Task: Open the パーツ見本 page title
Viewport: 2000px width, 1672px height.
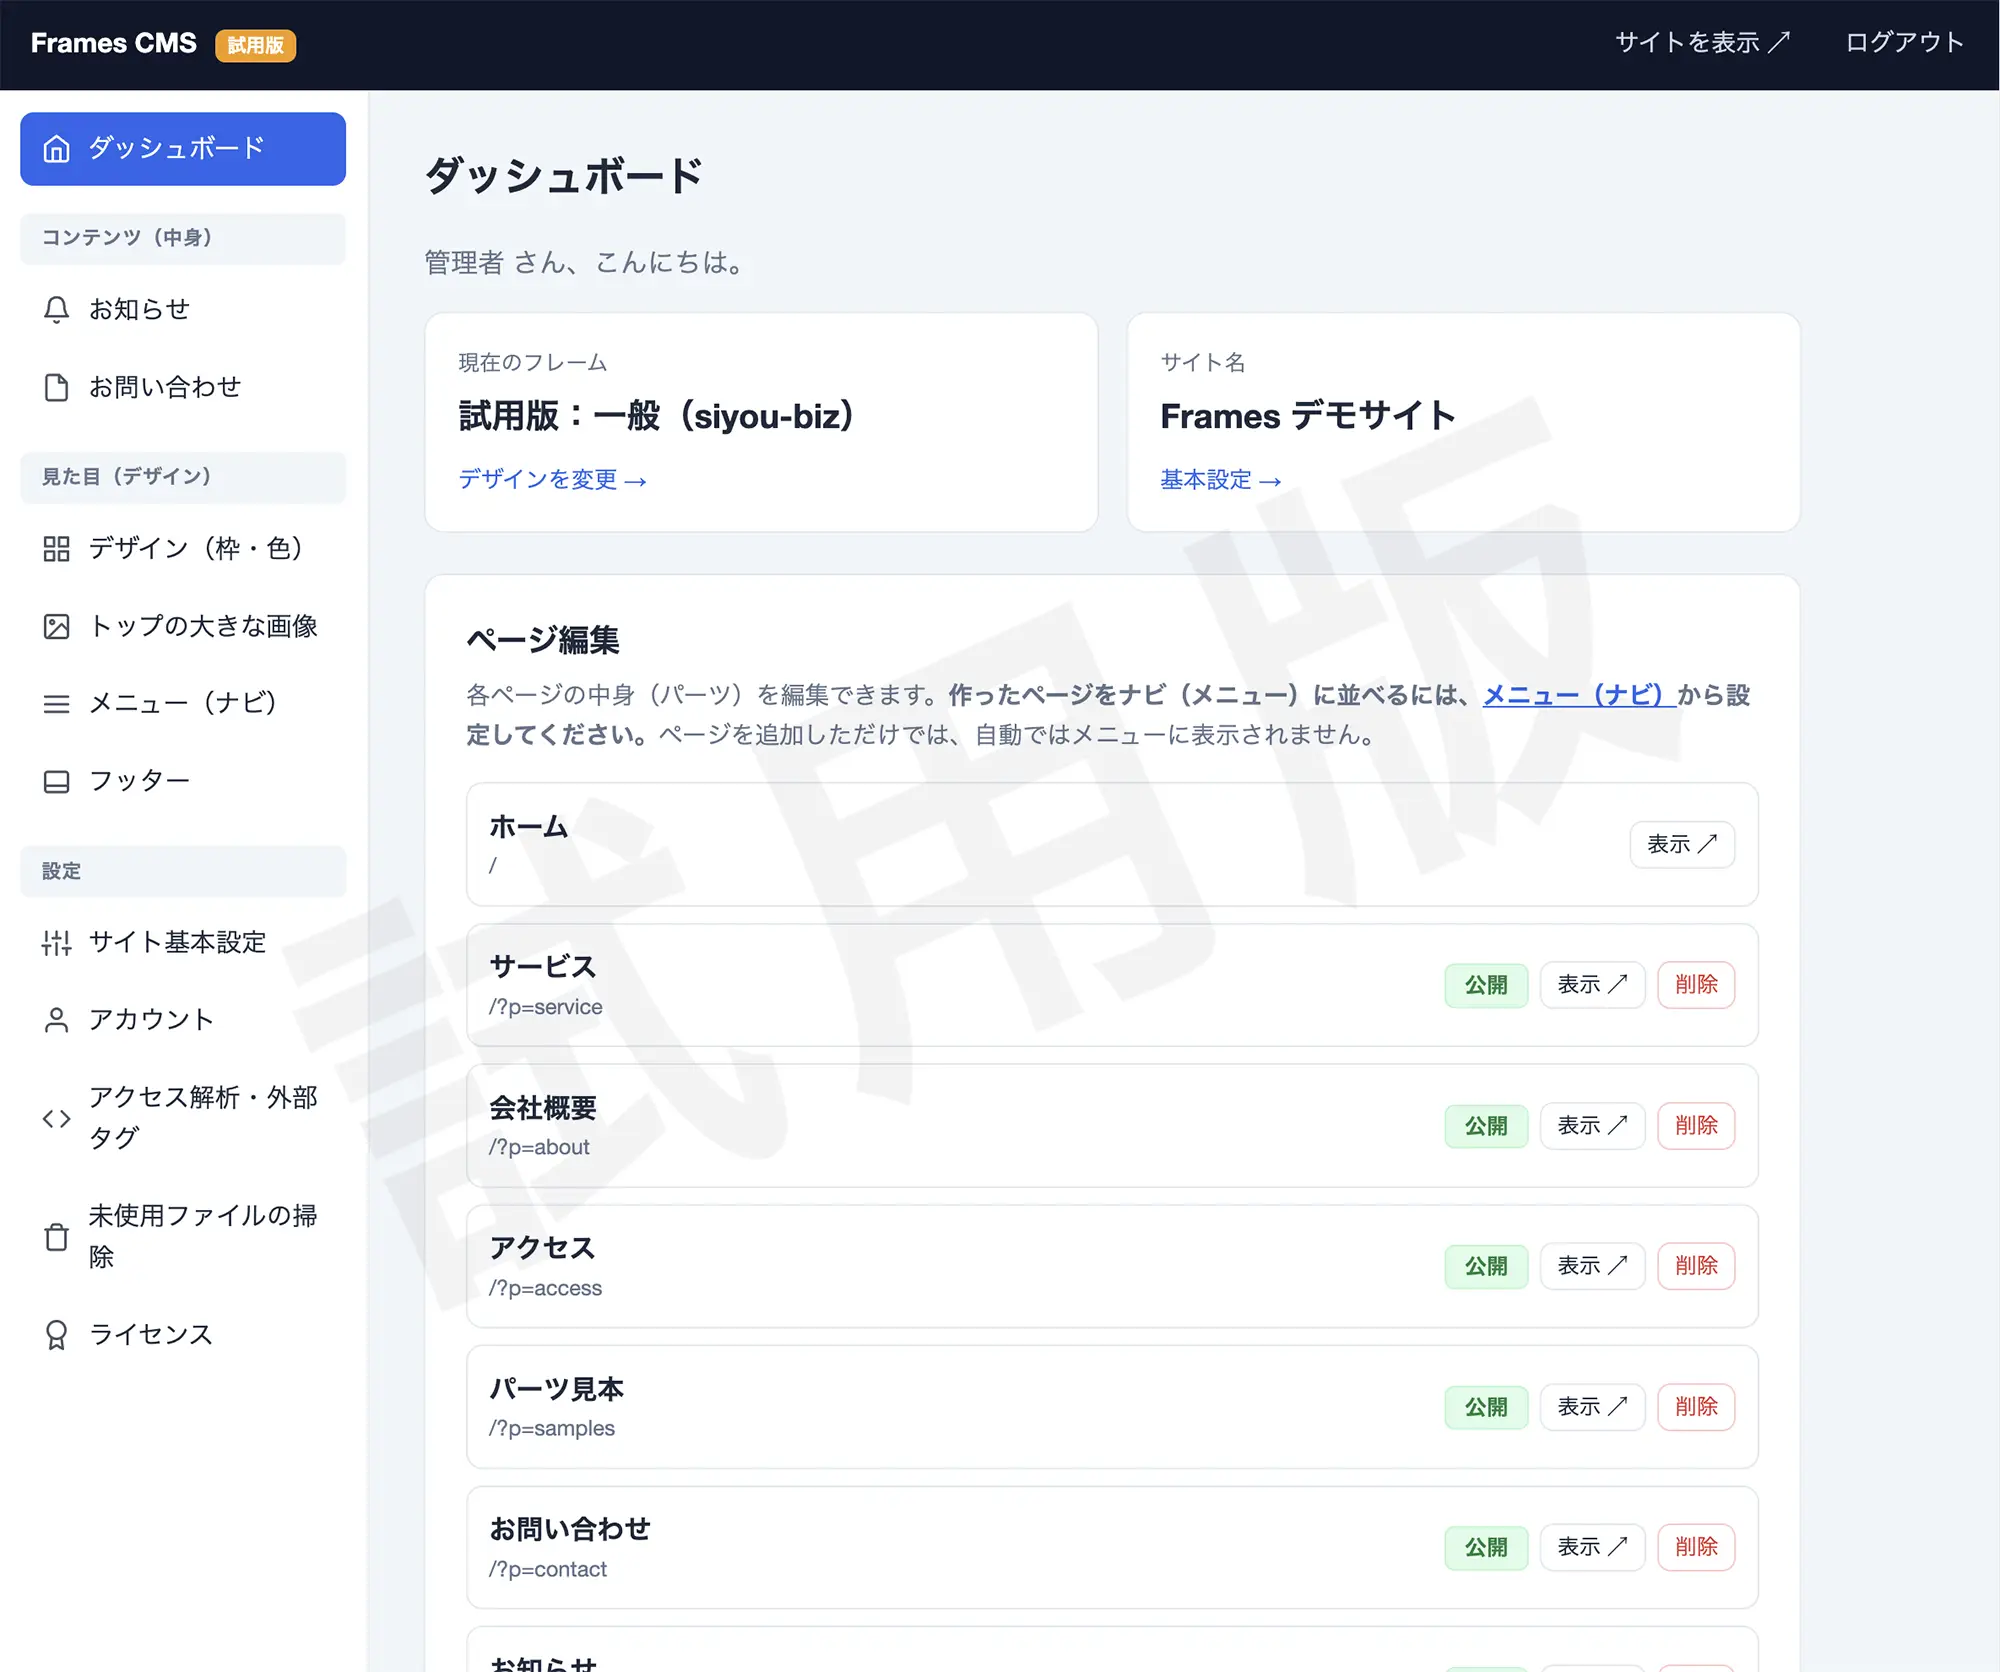Action: [x=556, y=1389]
